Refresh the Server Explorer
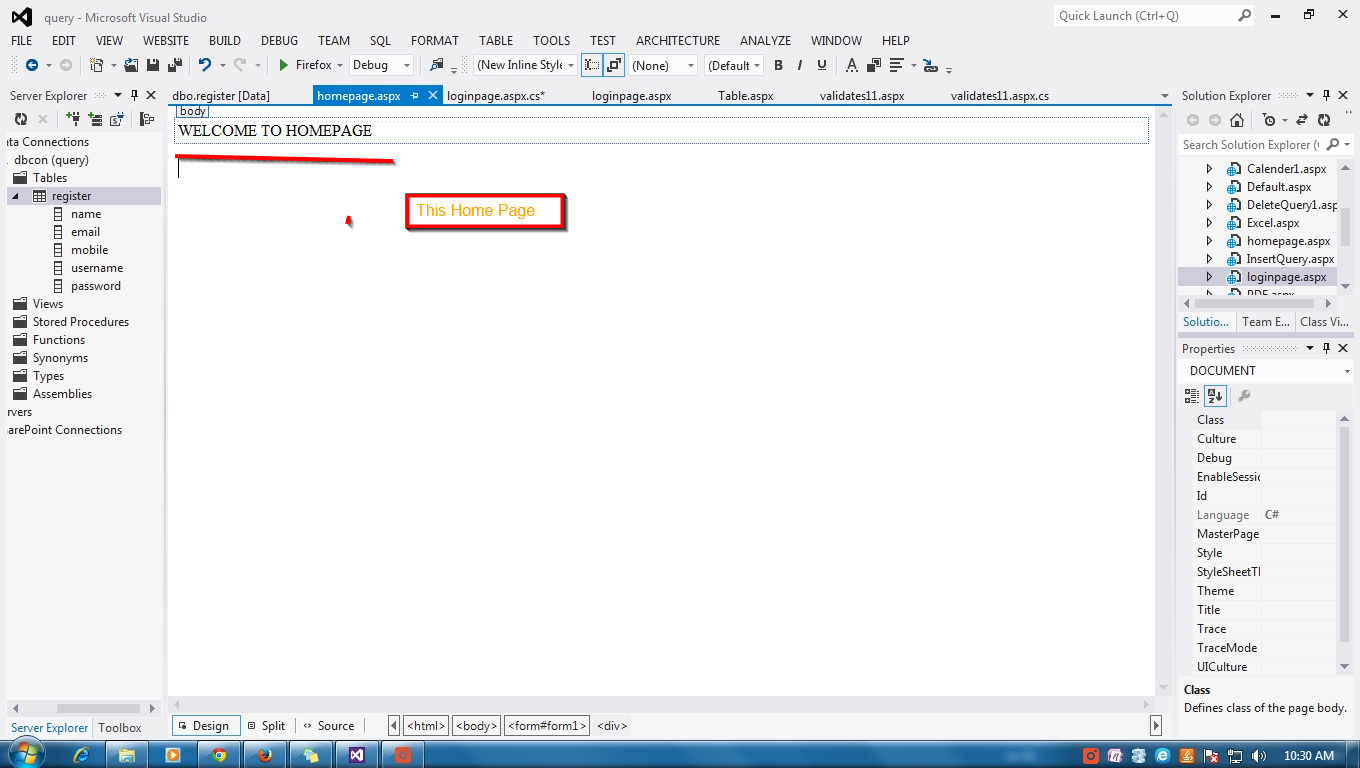1360x768 pixels. click(20, 119)
